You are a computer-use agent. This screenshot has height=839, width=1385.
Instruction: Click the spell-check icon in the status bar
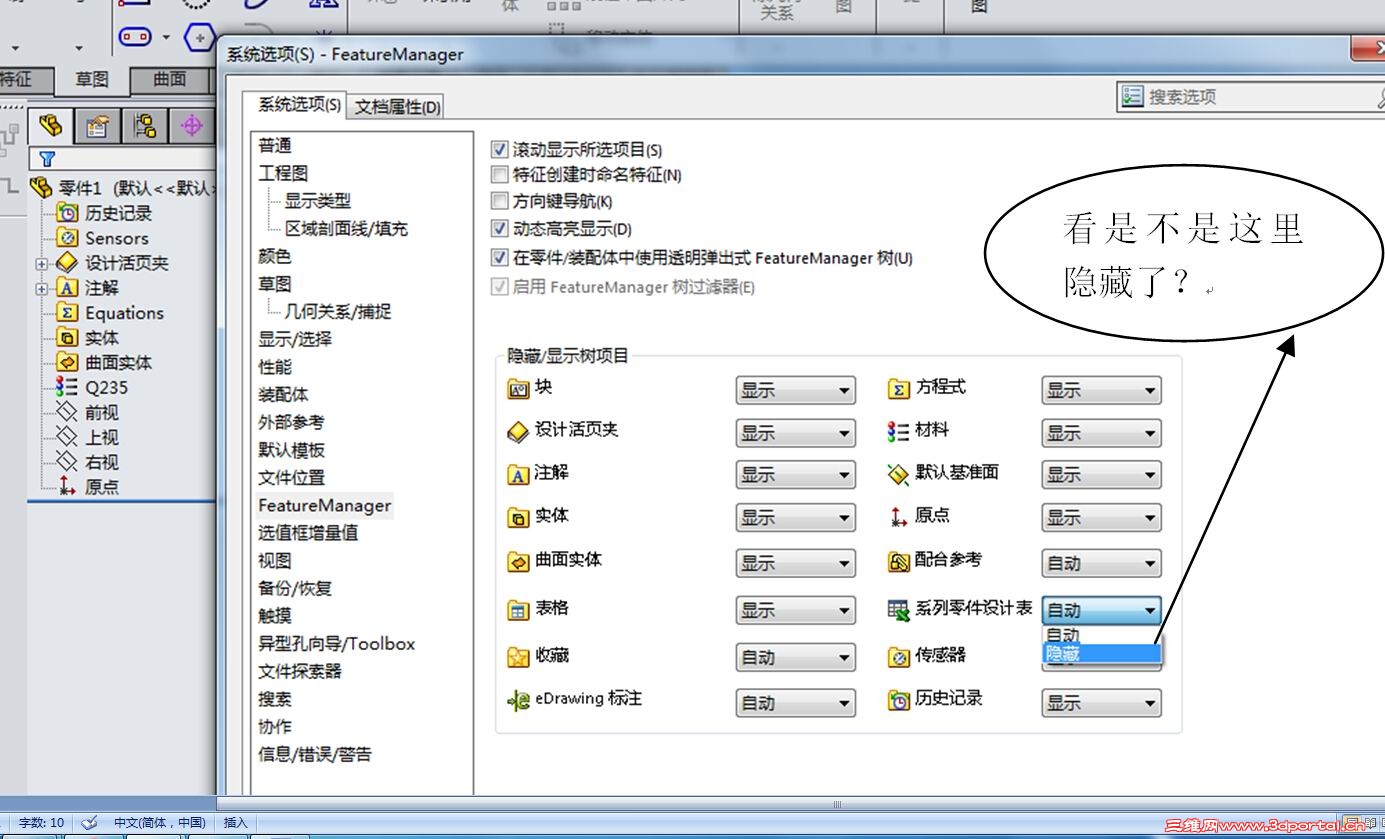pos(90,822)
